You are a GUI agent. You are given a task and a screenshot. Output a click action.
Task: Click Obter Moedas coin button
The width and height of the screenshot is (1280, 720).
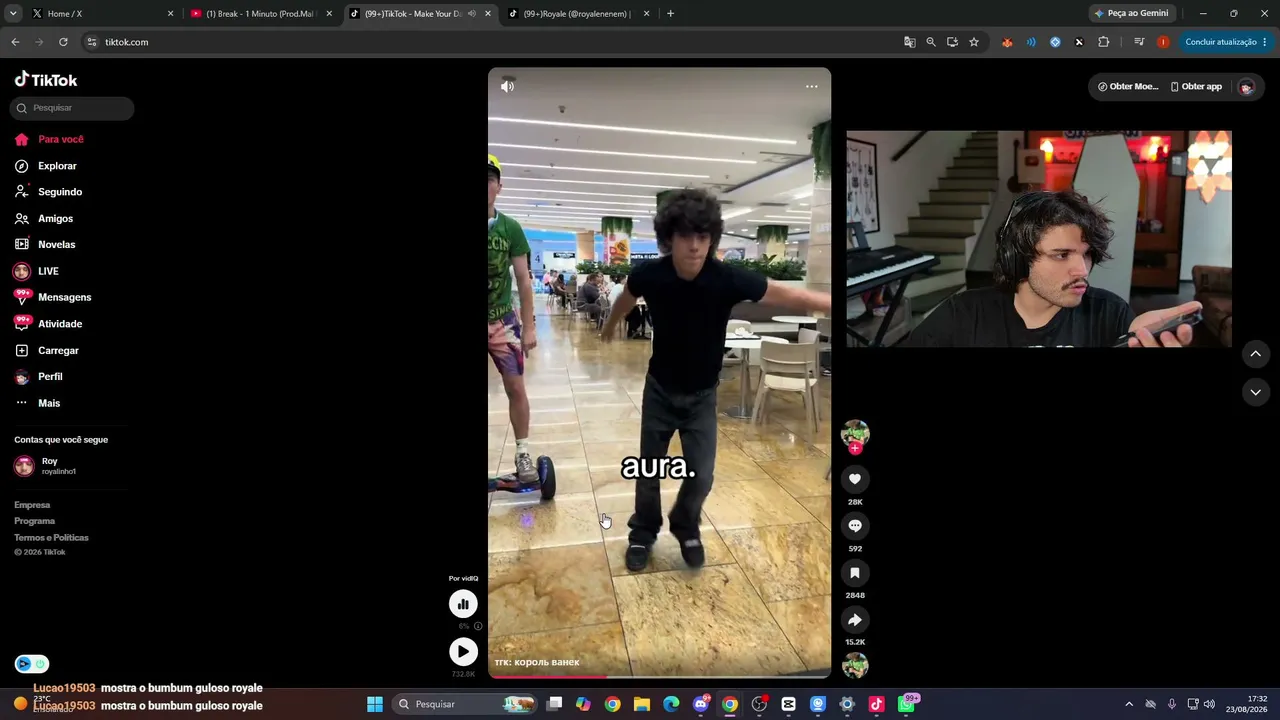pos(1128,87)
